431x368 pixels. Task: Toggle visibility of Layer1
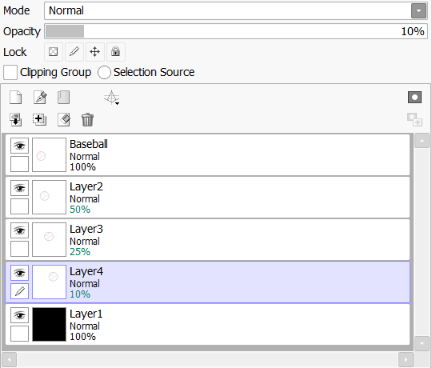19,315
